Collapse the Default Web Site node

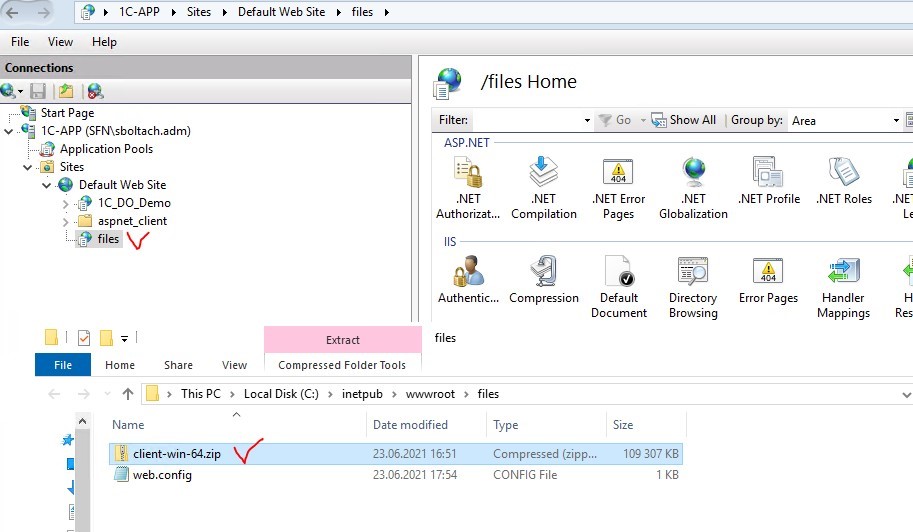coord(47,186)
